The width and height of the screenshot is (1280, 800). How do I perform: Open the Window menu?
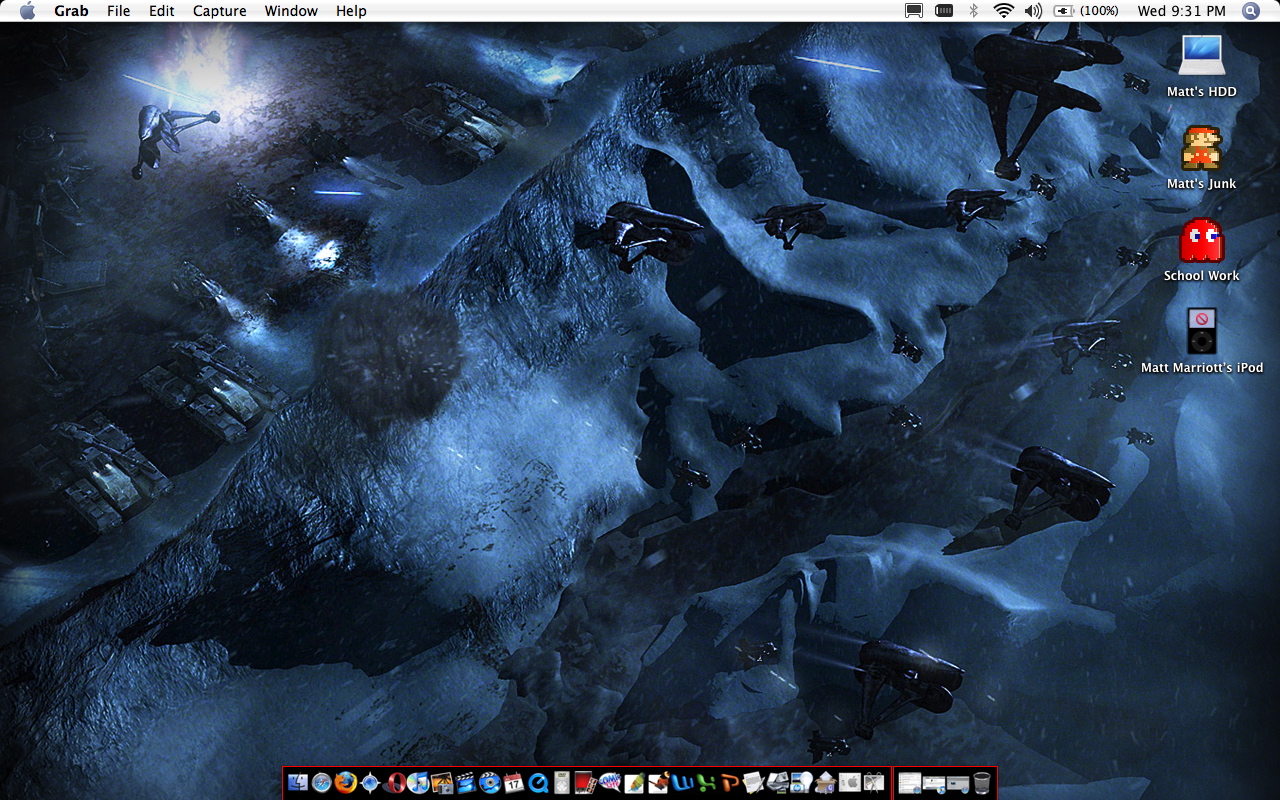(291, 11)
